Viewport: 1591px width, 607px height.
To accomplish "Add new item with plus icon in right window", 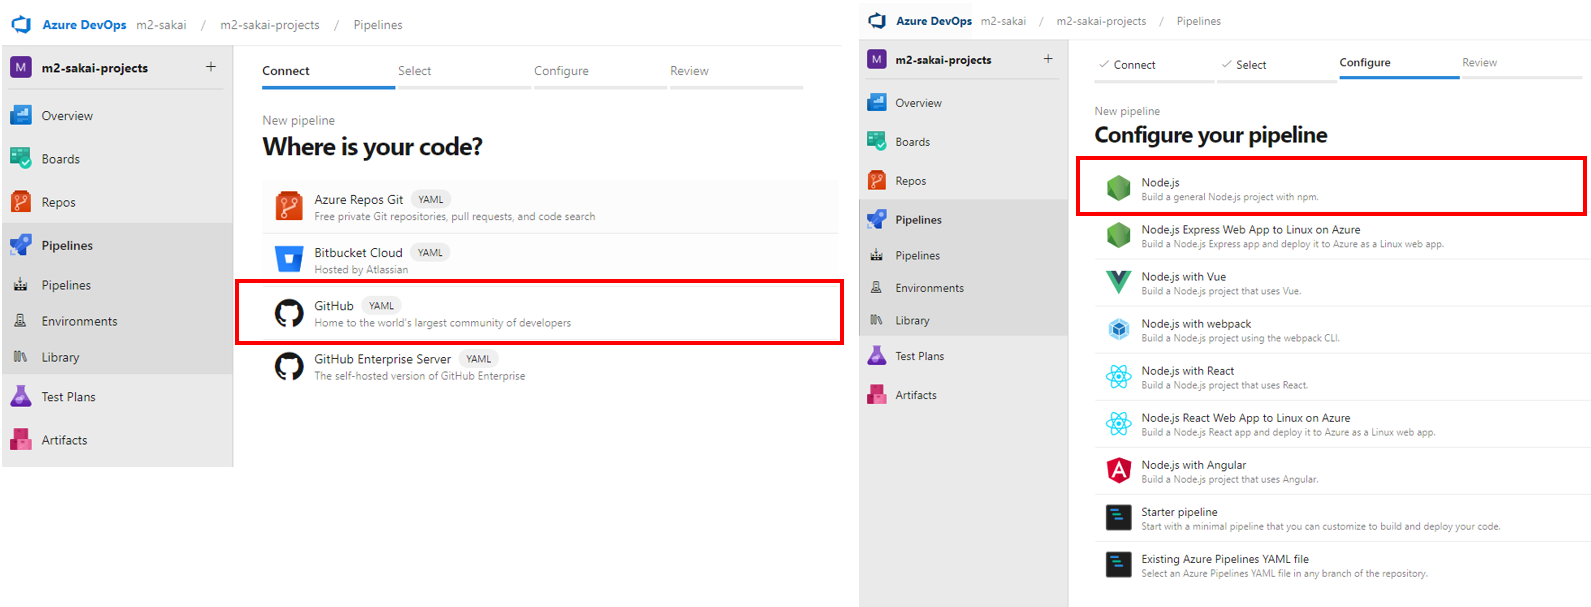I will (1048, 59).
